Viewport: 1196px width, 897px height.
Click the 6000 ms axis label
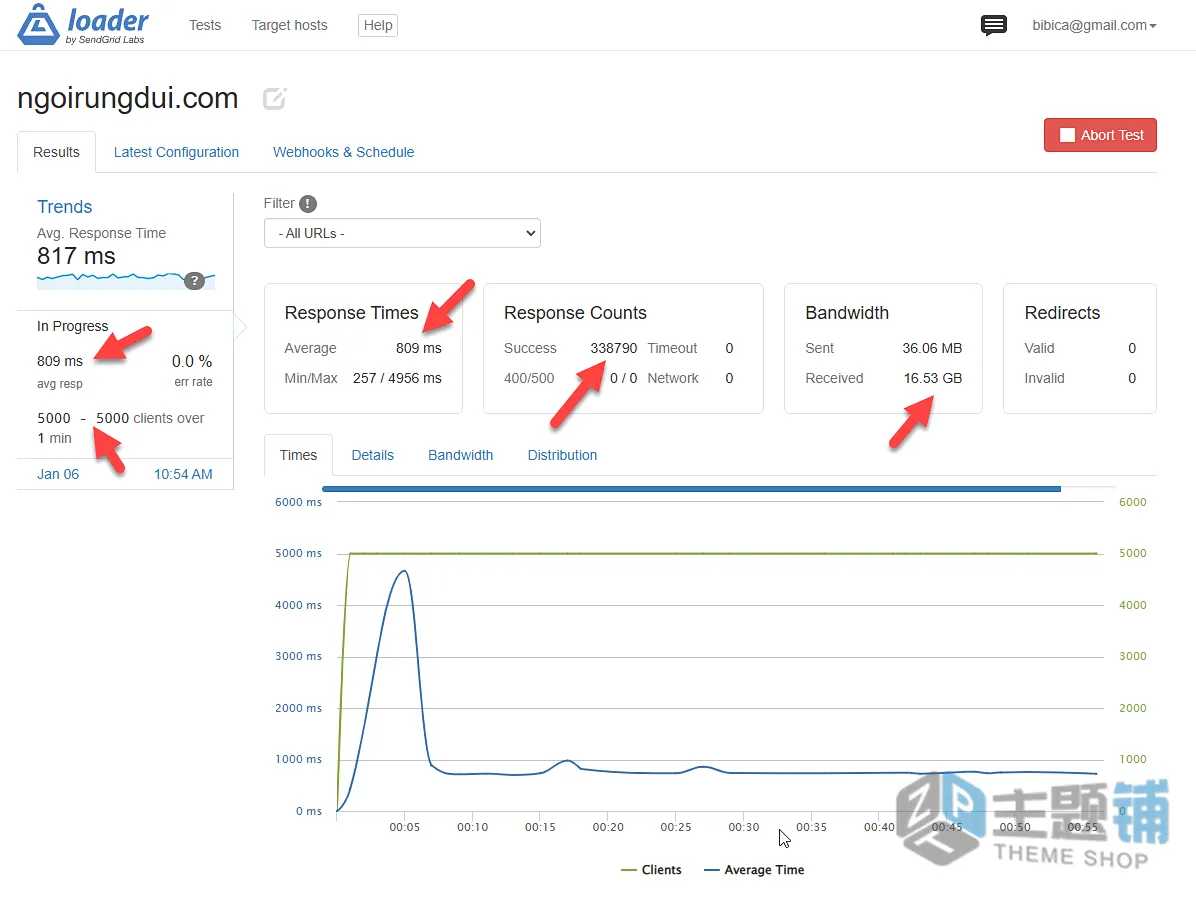pyautogui.click(x=298, y=502)
